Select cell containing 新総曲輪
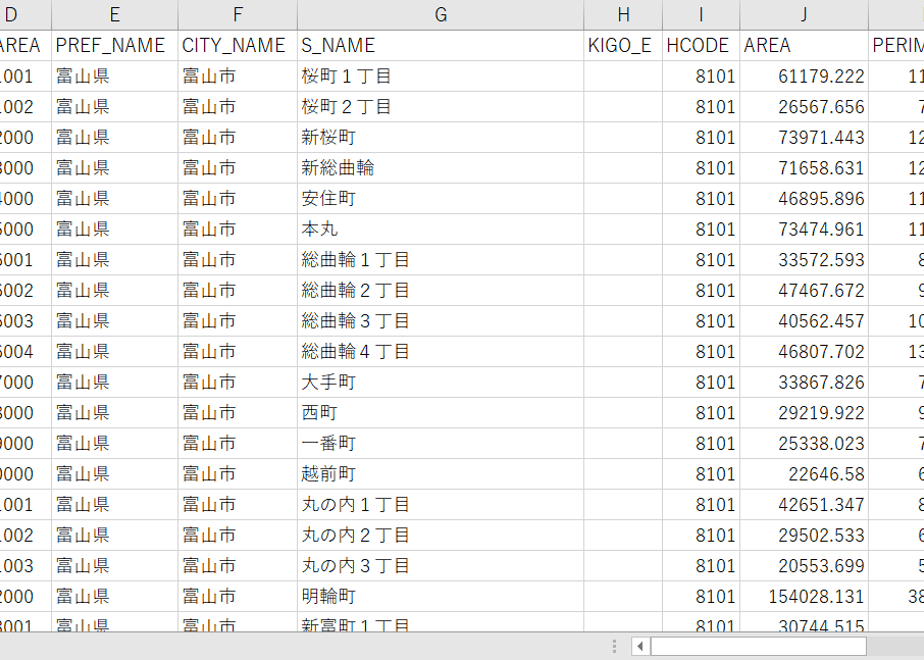 [440, 168]
